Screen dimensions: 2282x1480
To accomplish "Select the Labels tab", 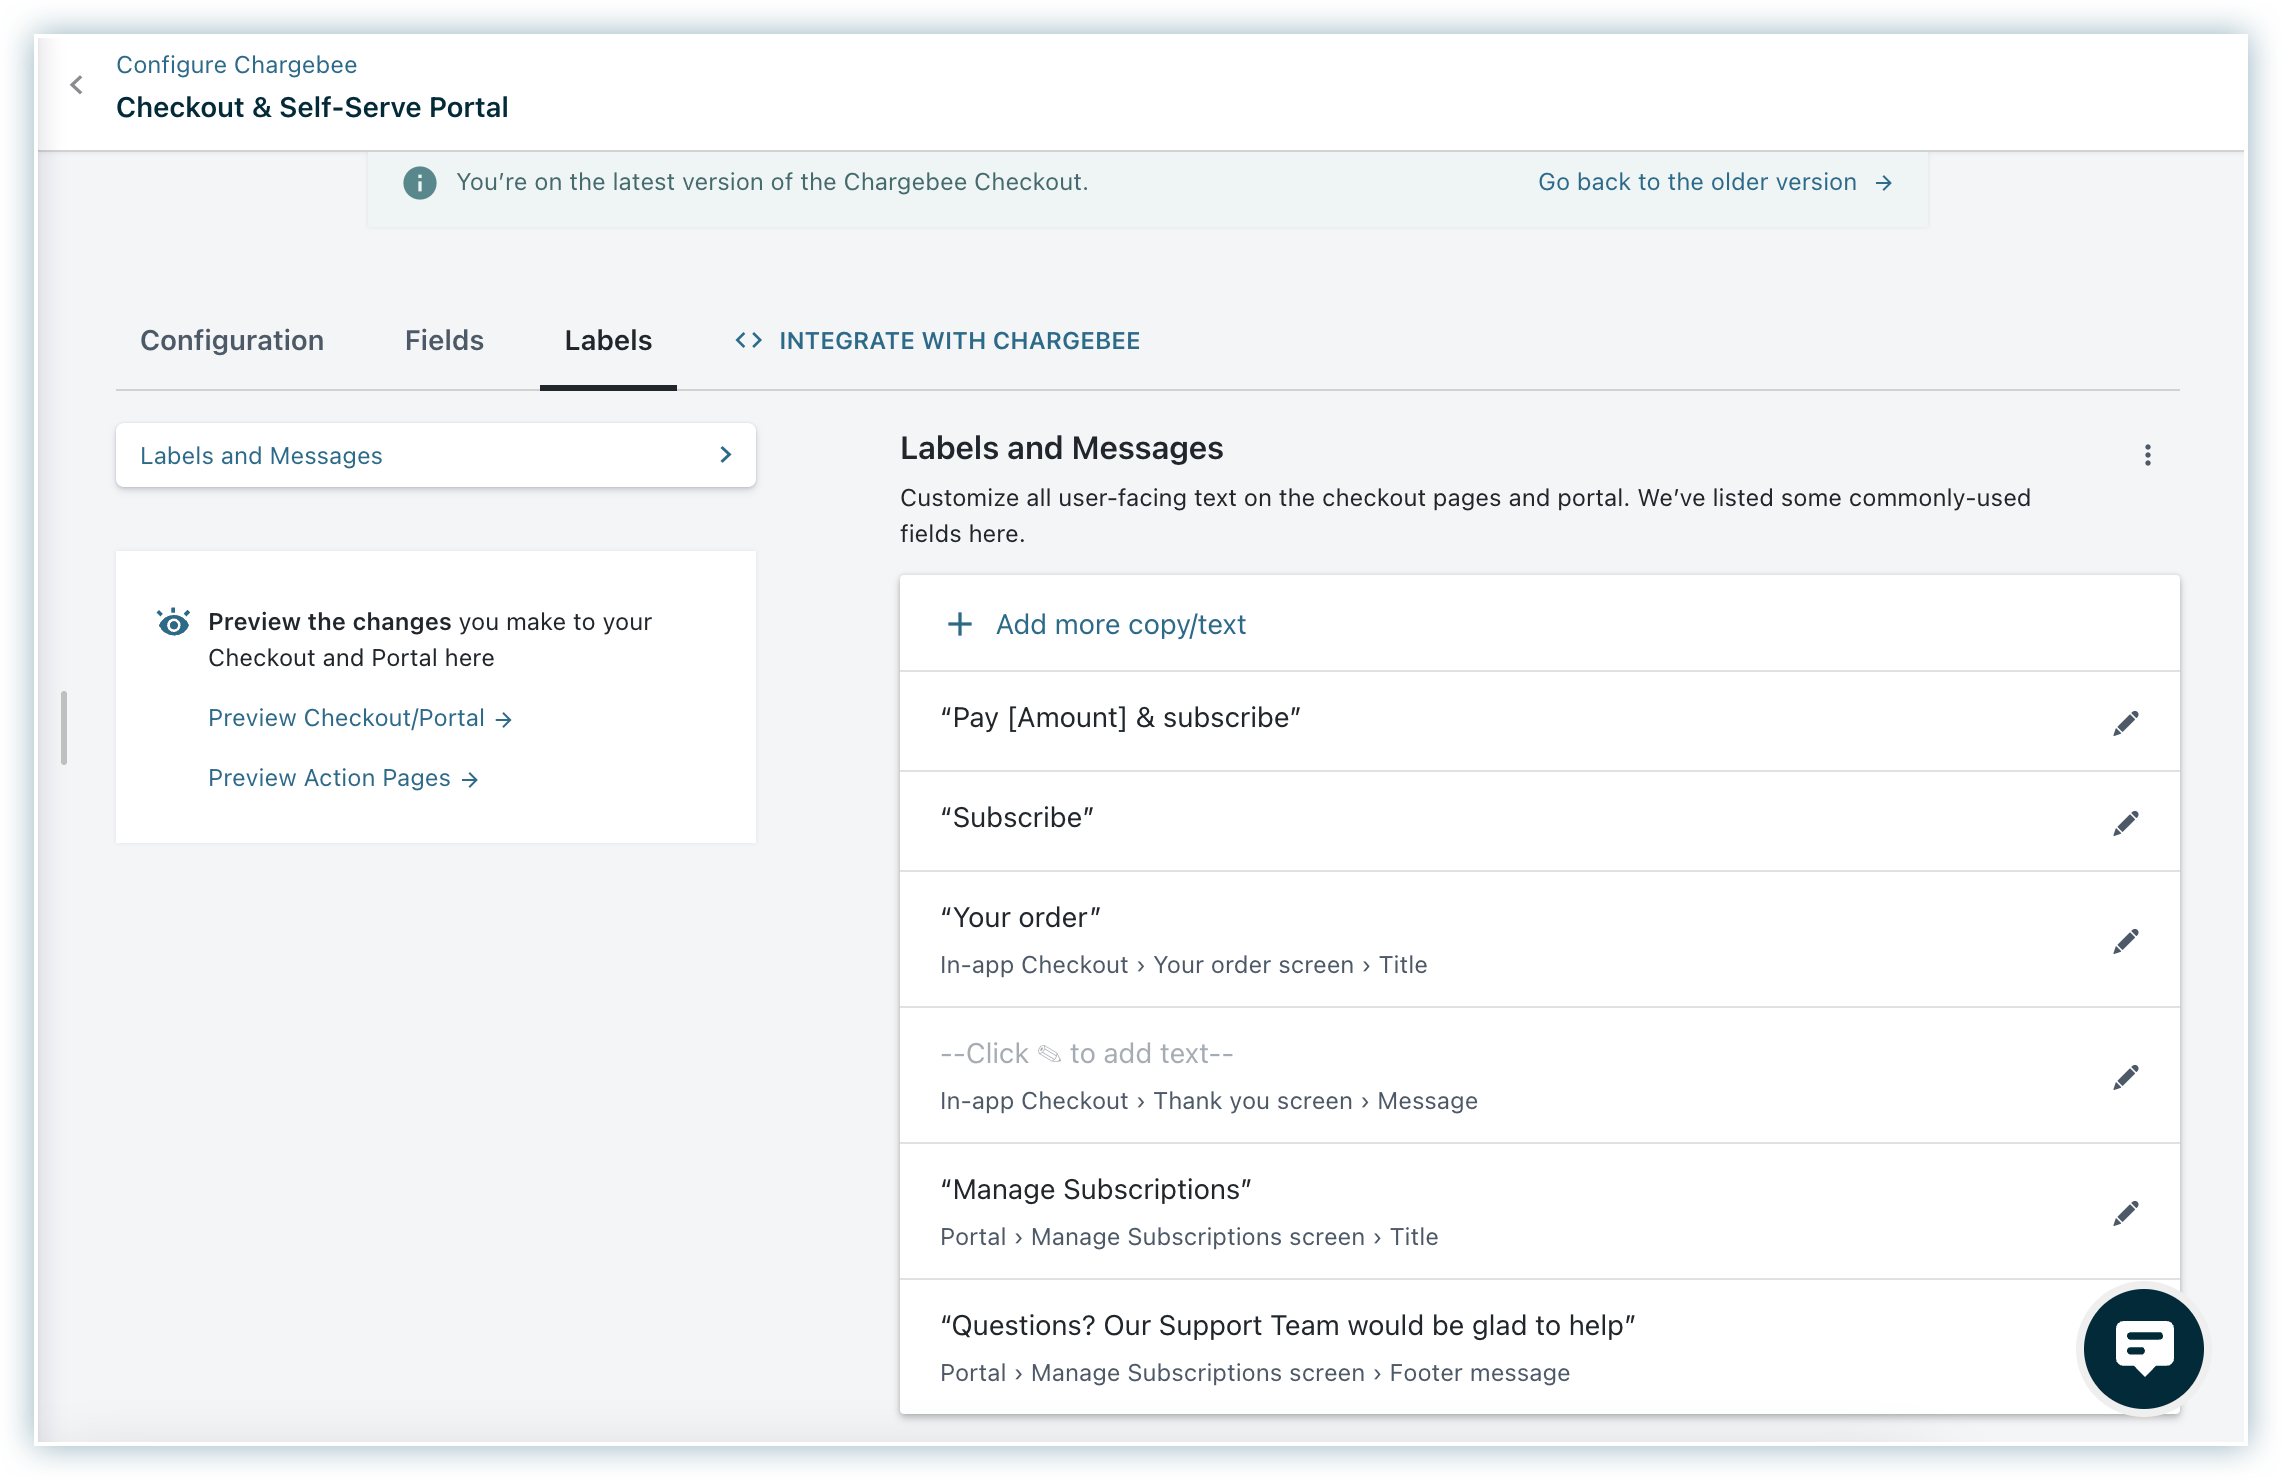I will pos(608,341).
